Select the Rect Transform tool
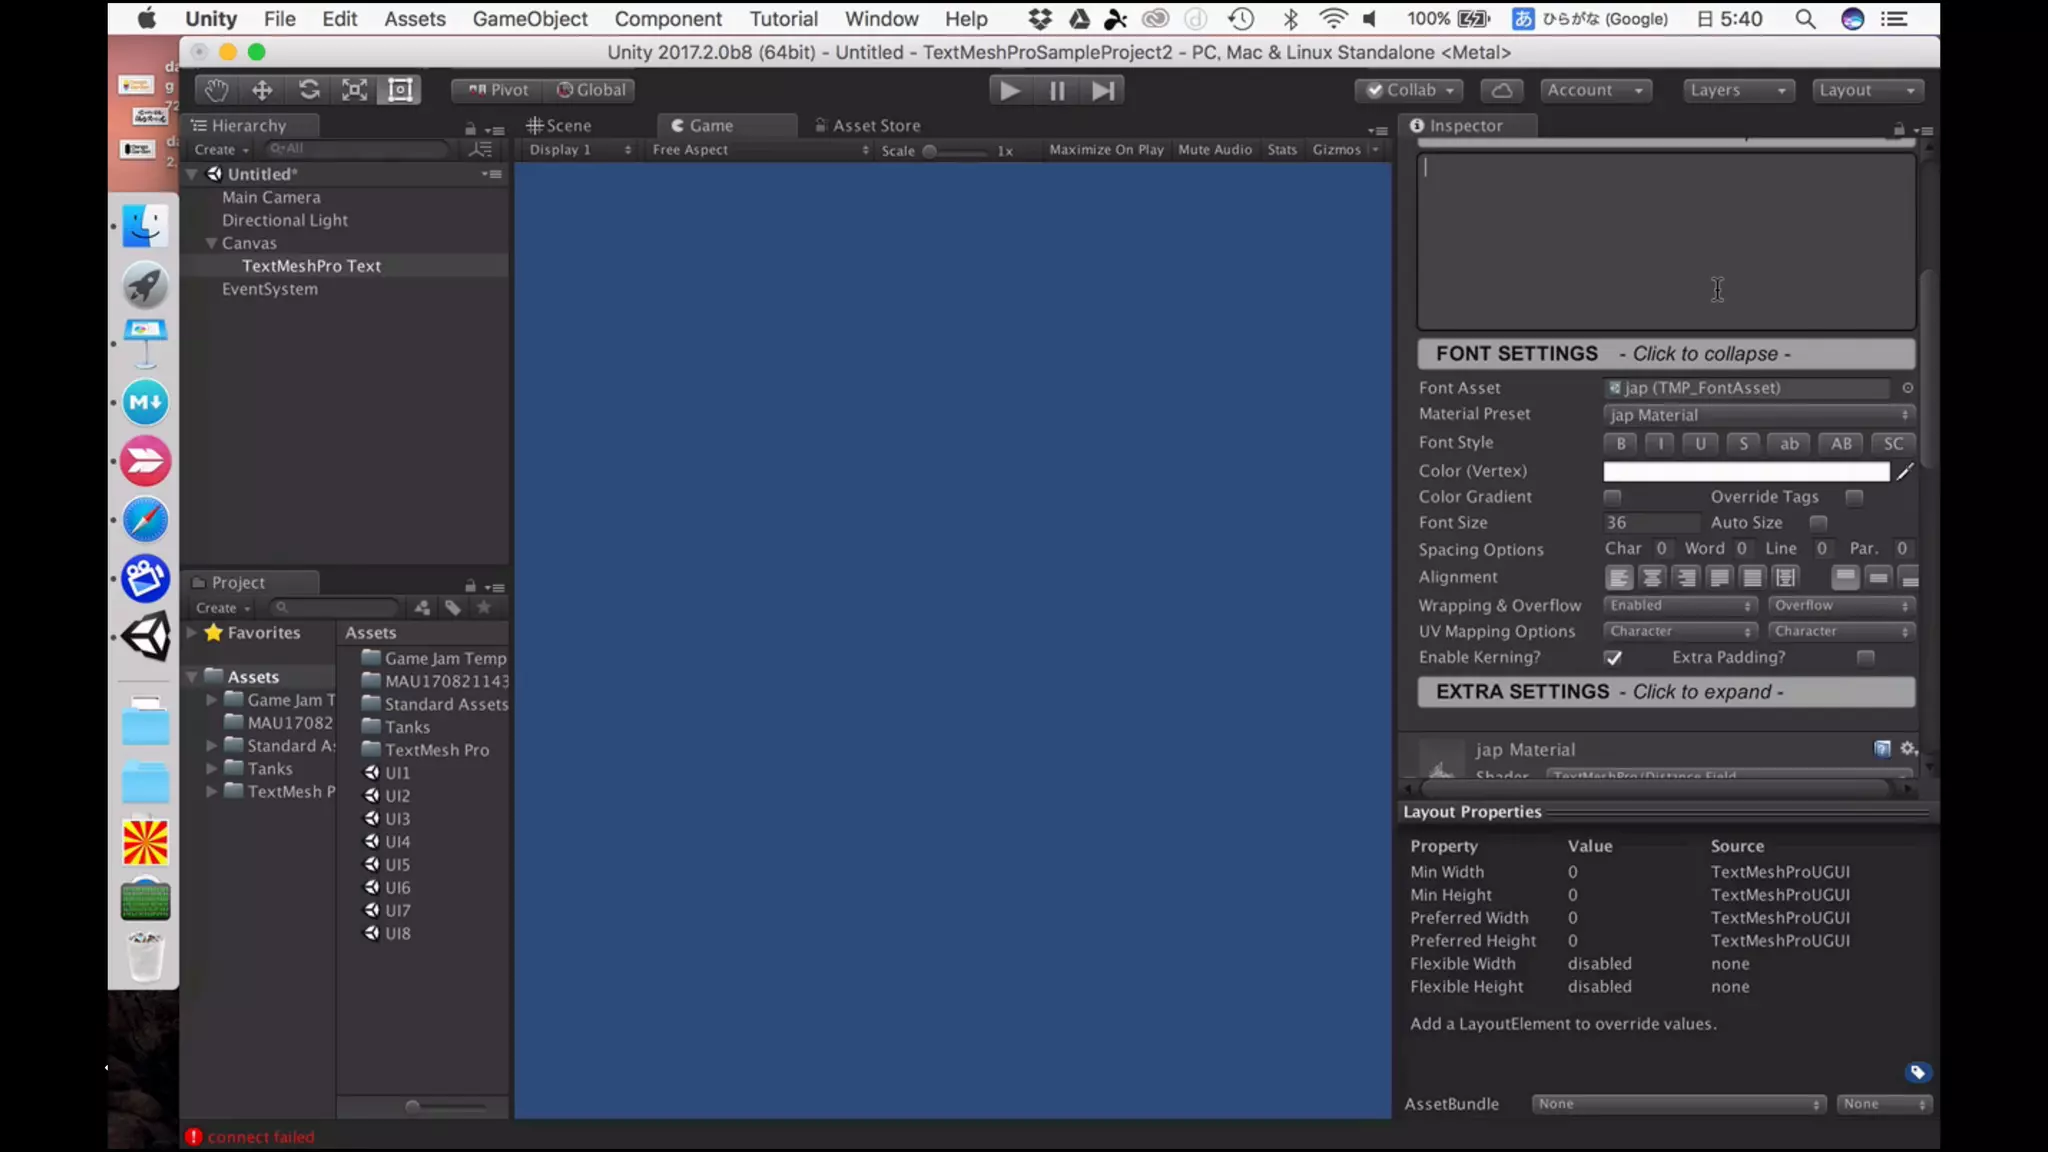 pyautogui.click(x=400, y=90)
